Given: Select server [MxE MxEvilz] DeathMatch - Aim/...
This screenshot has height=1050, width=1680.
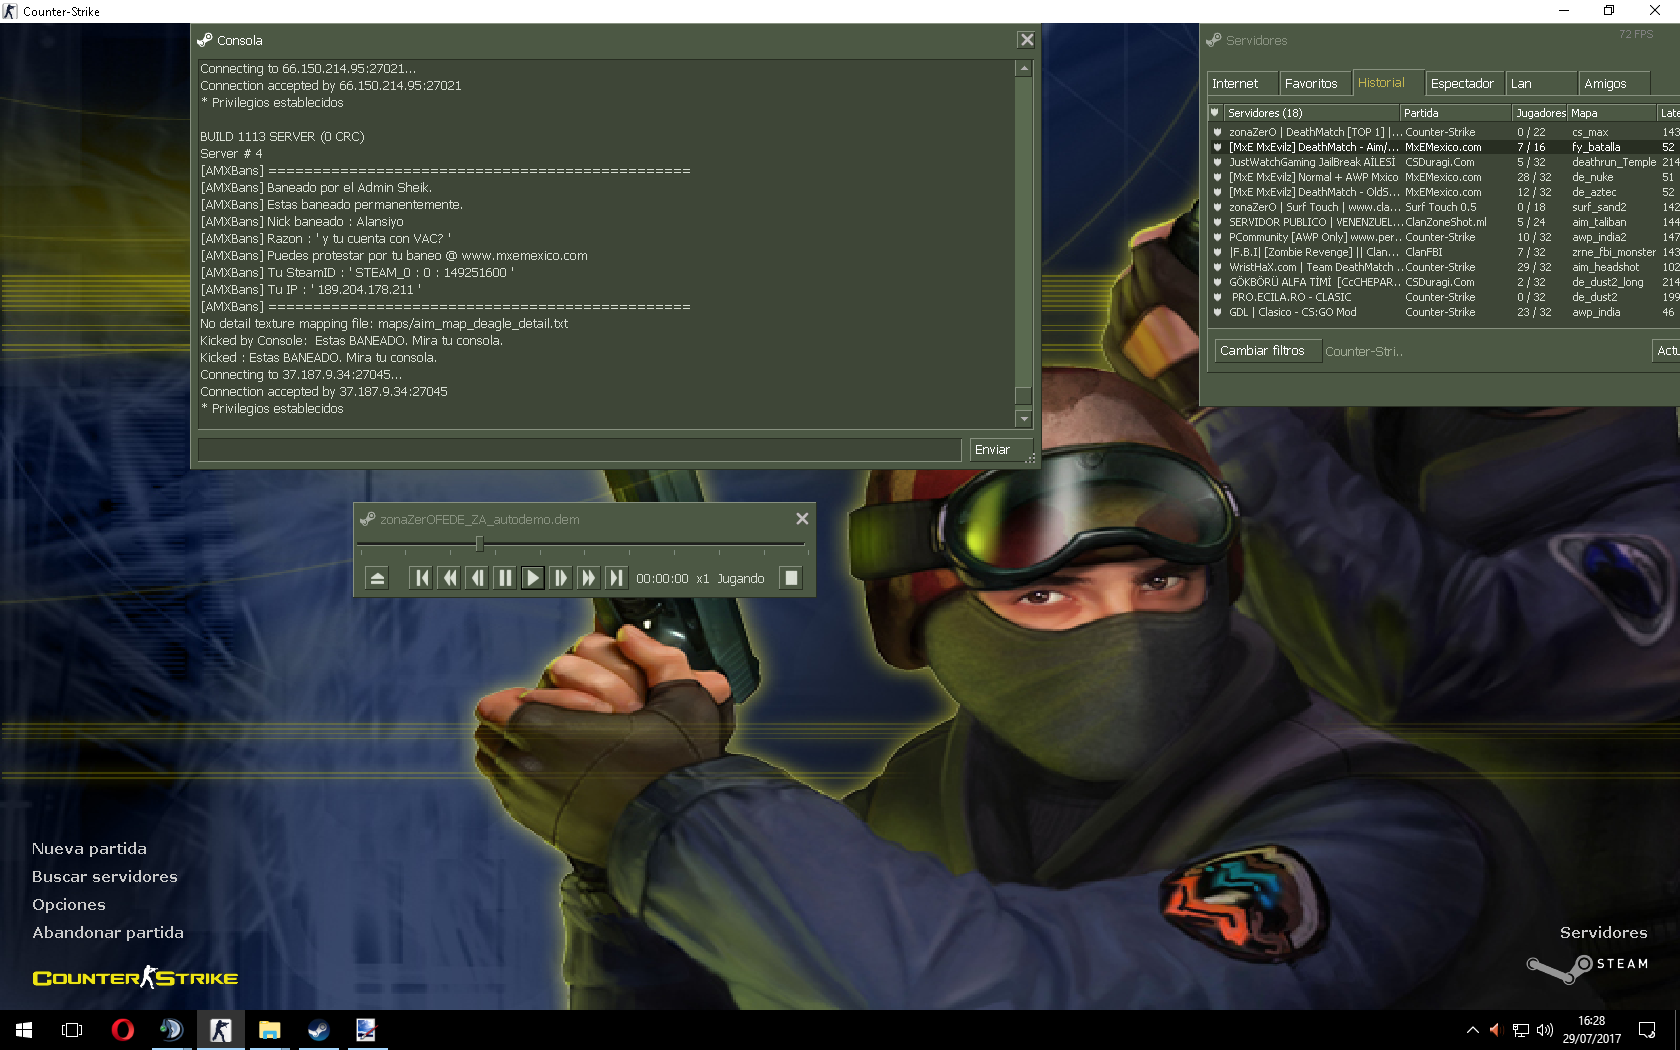Looking at the screenshot, I should click(1444, 147).
